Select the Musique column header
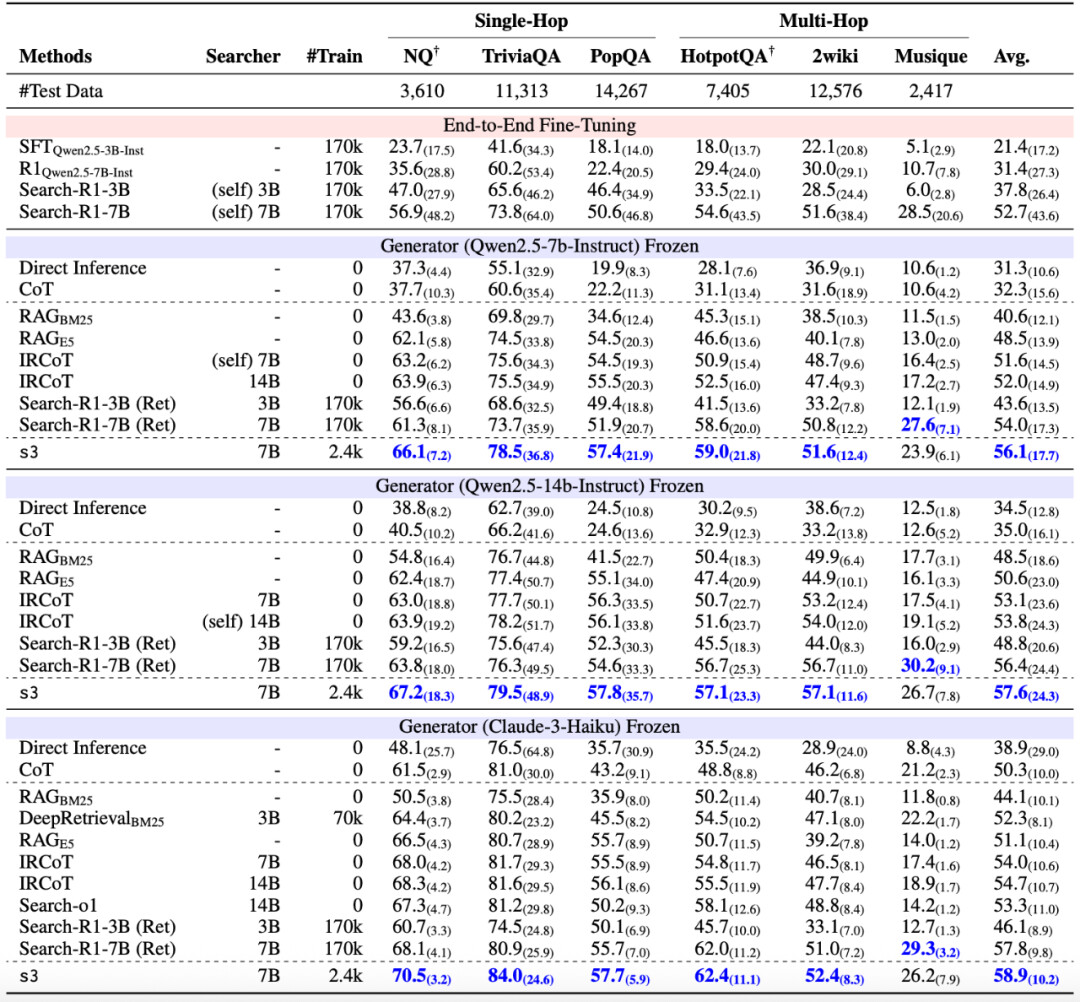Screen dimensions: 1080x1002 point(931,56)
